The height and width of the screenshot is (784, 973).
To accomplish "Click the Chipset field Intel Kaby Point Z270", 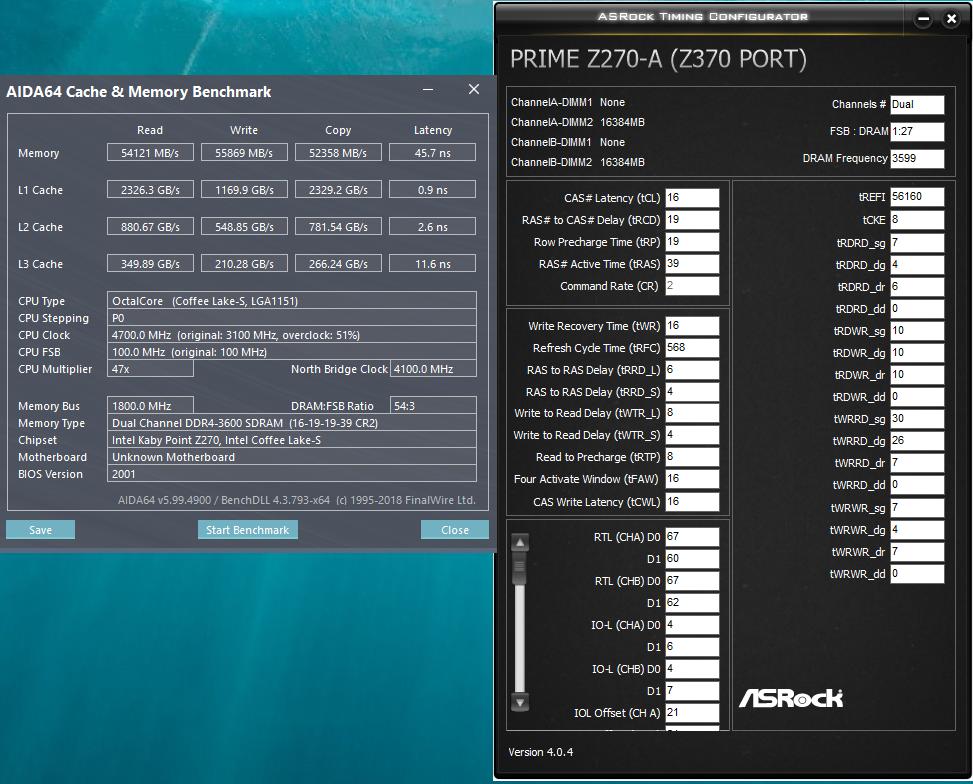I will coord(292,439).
